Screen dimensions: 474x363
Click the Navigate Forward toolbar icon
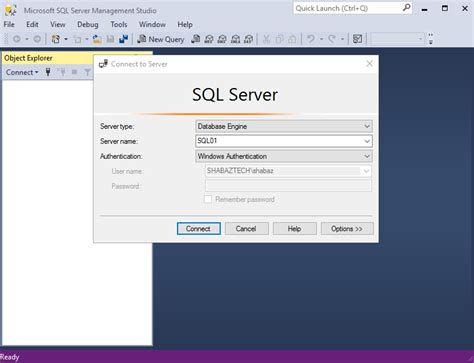point(37,39)
